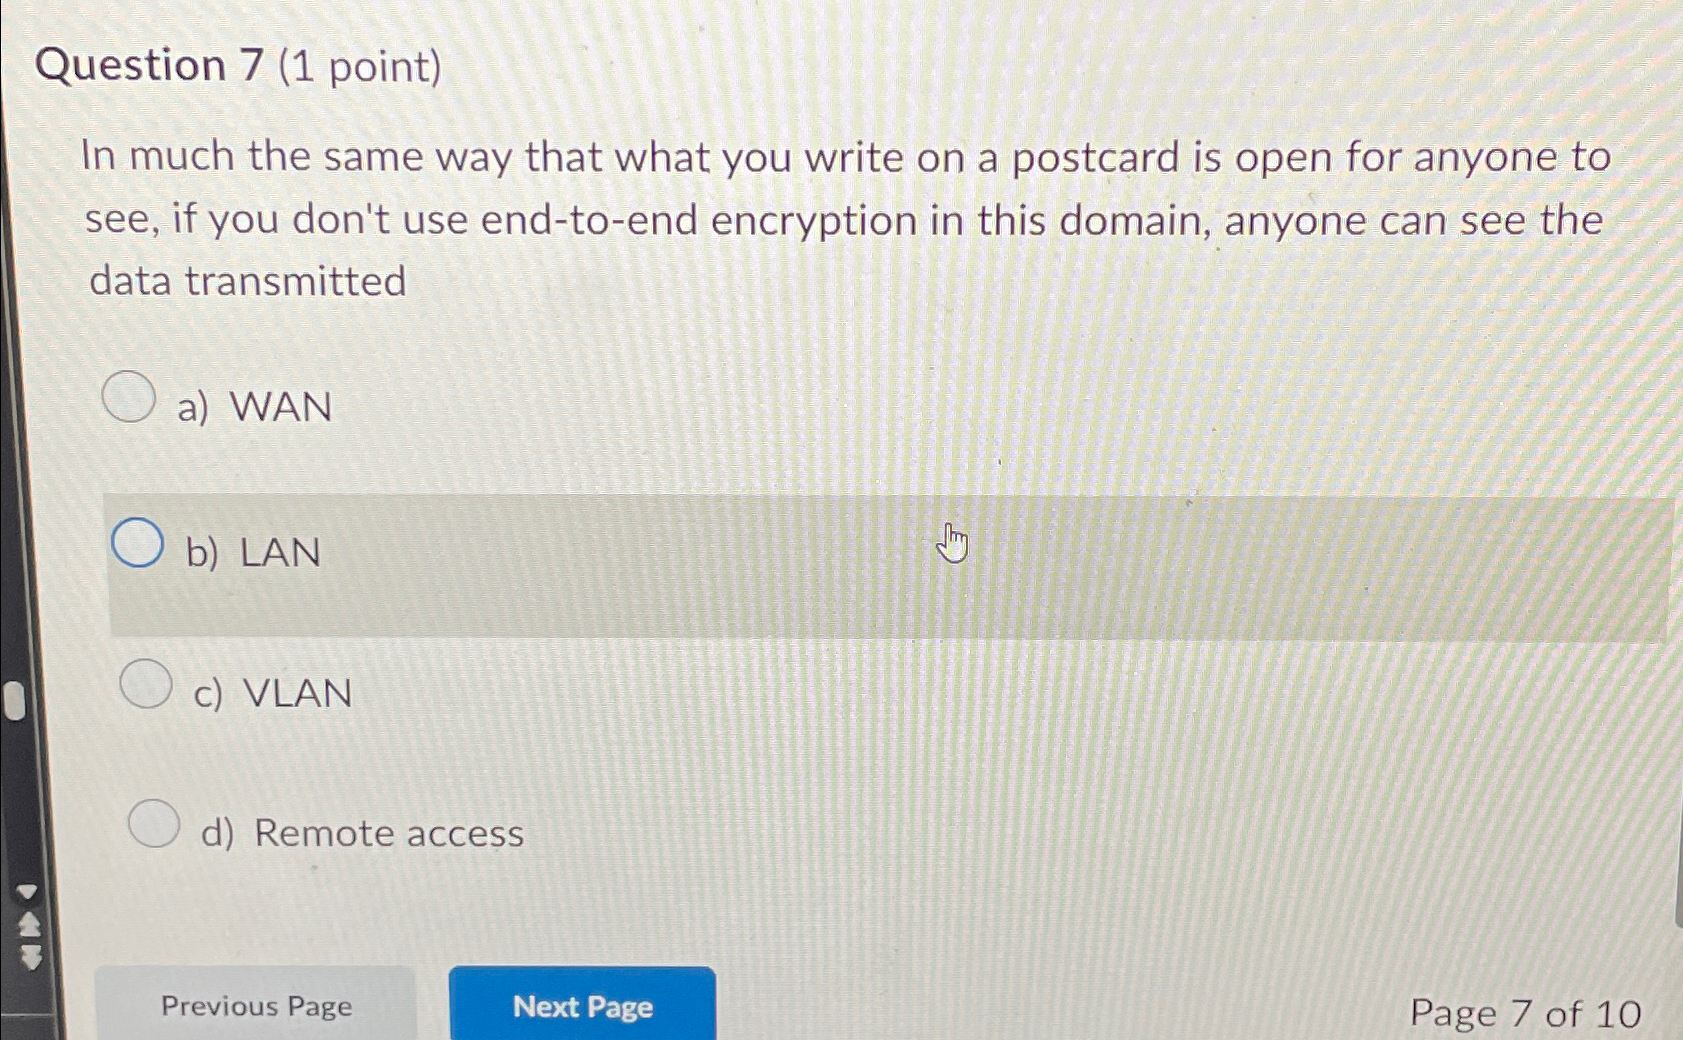Choose VLAN as your answer
The width and height of the screenshot is (1683, 1040).
coord(145,685)
